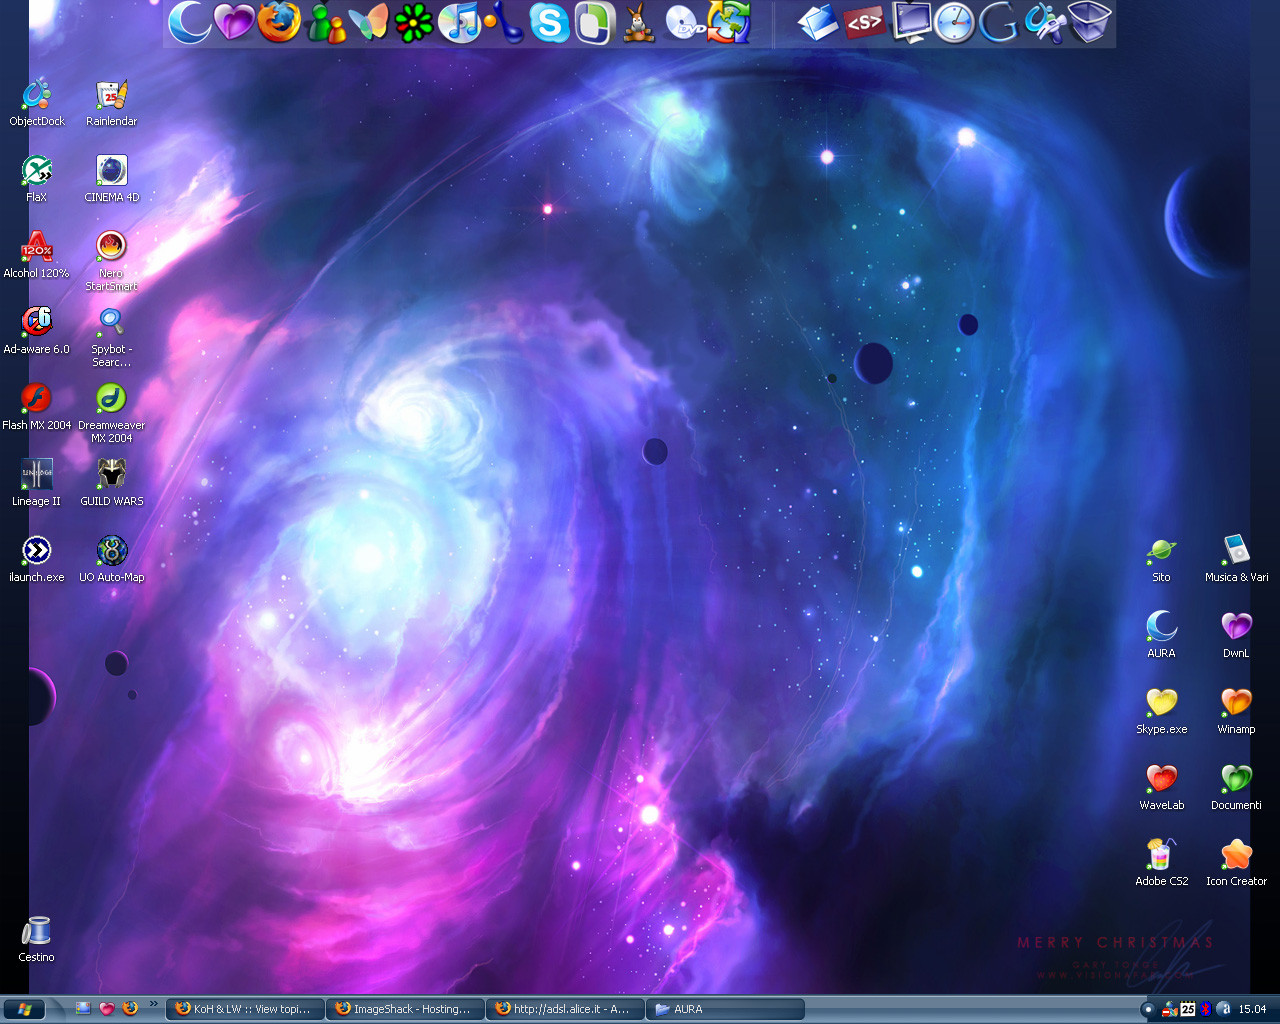The height and width of the screenshot is (1024, 1280).
Task: Select the ilaunch.exe desktop icon
Action: (37, 559)
